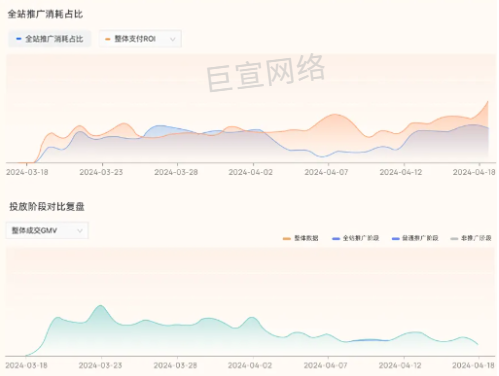Click the ROI curve's final spike at 2024-04-18
499x376 pixels.
point(488,102)
